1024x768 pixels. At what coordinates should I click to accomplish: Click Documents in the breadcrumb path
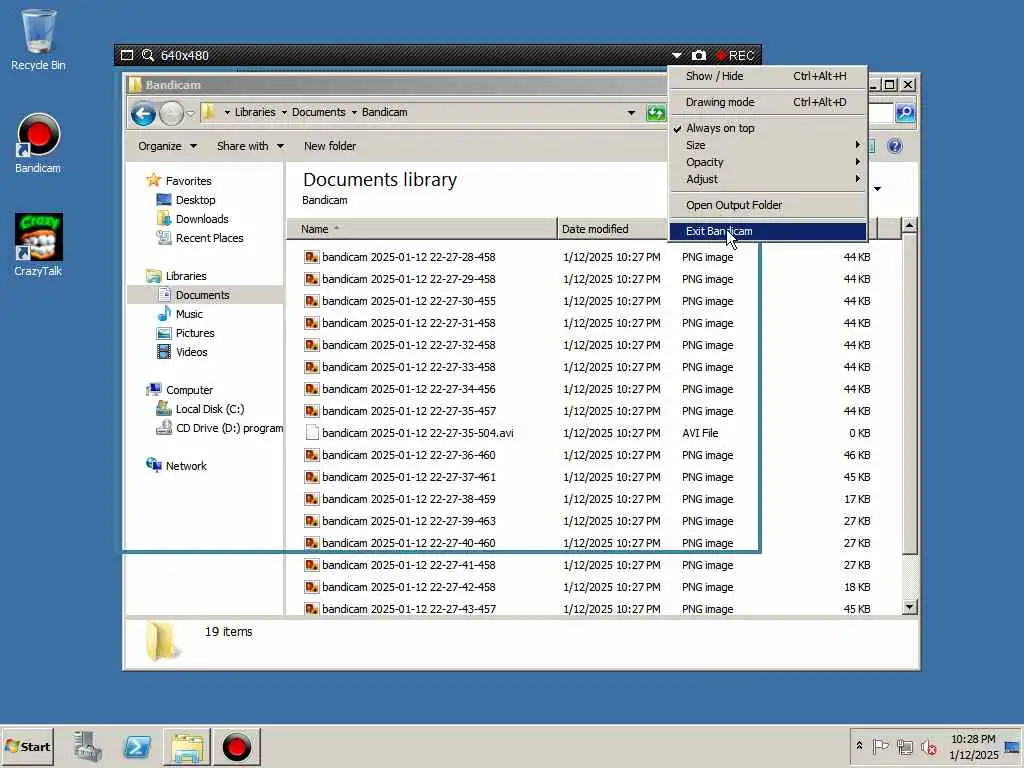coord(319,112)
